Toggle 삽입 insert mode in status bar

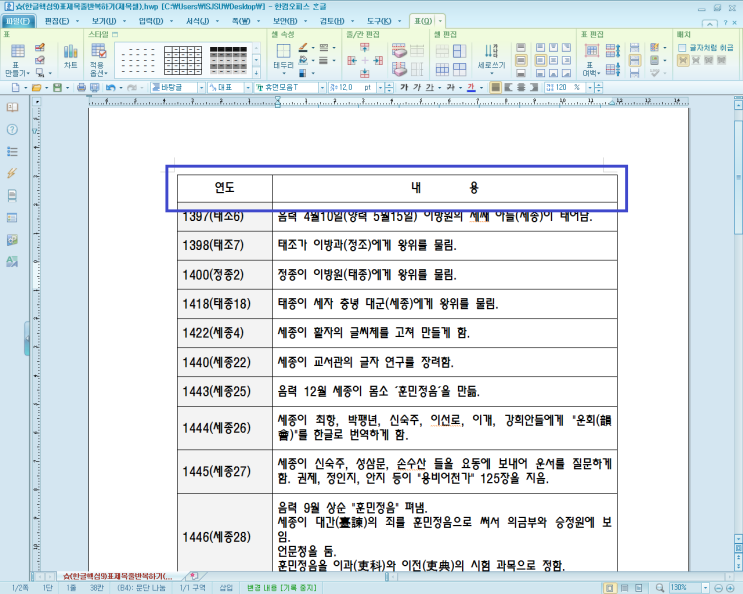[226, 588]
